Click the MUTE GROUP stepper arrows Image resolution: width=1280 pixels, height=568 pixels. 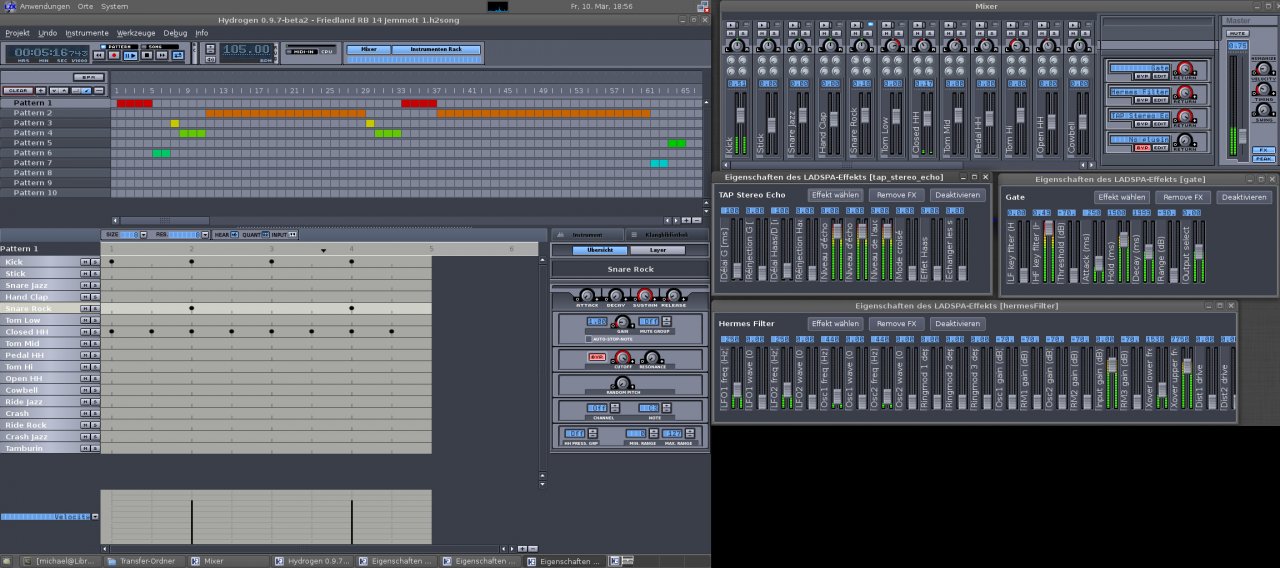666,321
